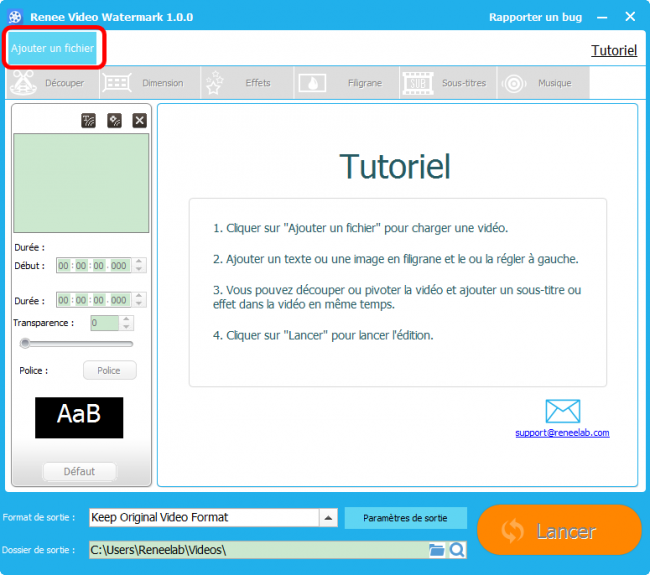This screenshot has width=650, height=575.
Task: Click the Début time field
Action: [94, 266]
